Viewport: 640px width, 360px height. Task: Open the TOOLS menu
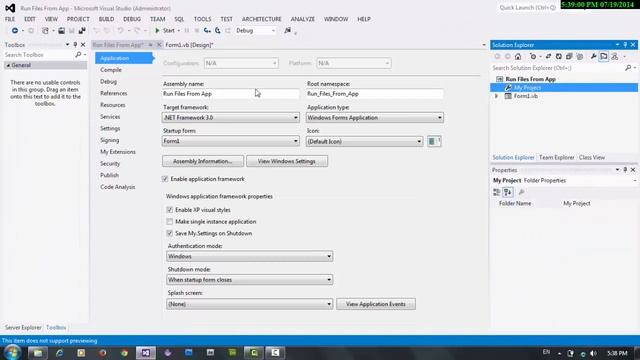[x=202, y=19]
